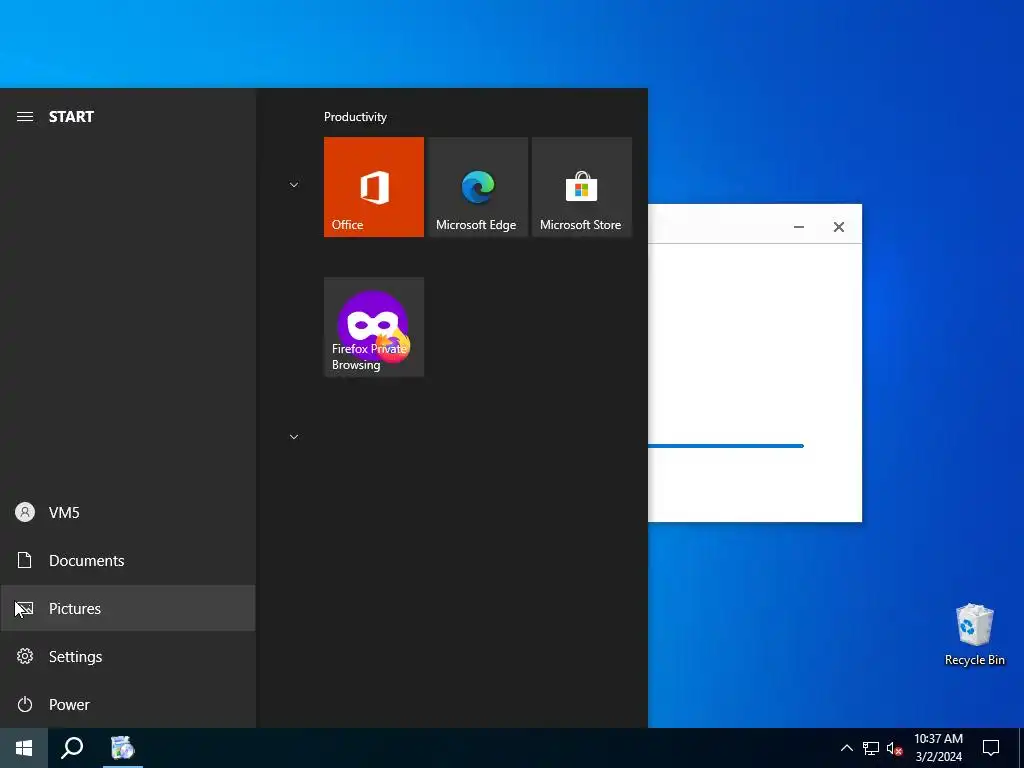The height and width of the screenshot is (768, 1024).
Task: Expand the upper chevron beside Productivity tiles
Action: (x=294, y=185)
